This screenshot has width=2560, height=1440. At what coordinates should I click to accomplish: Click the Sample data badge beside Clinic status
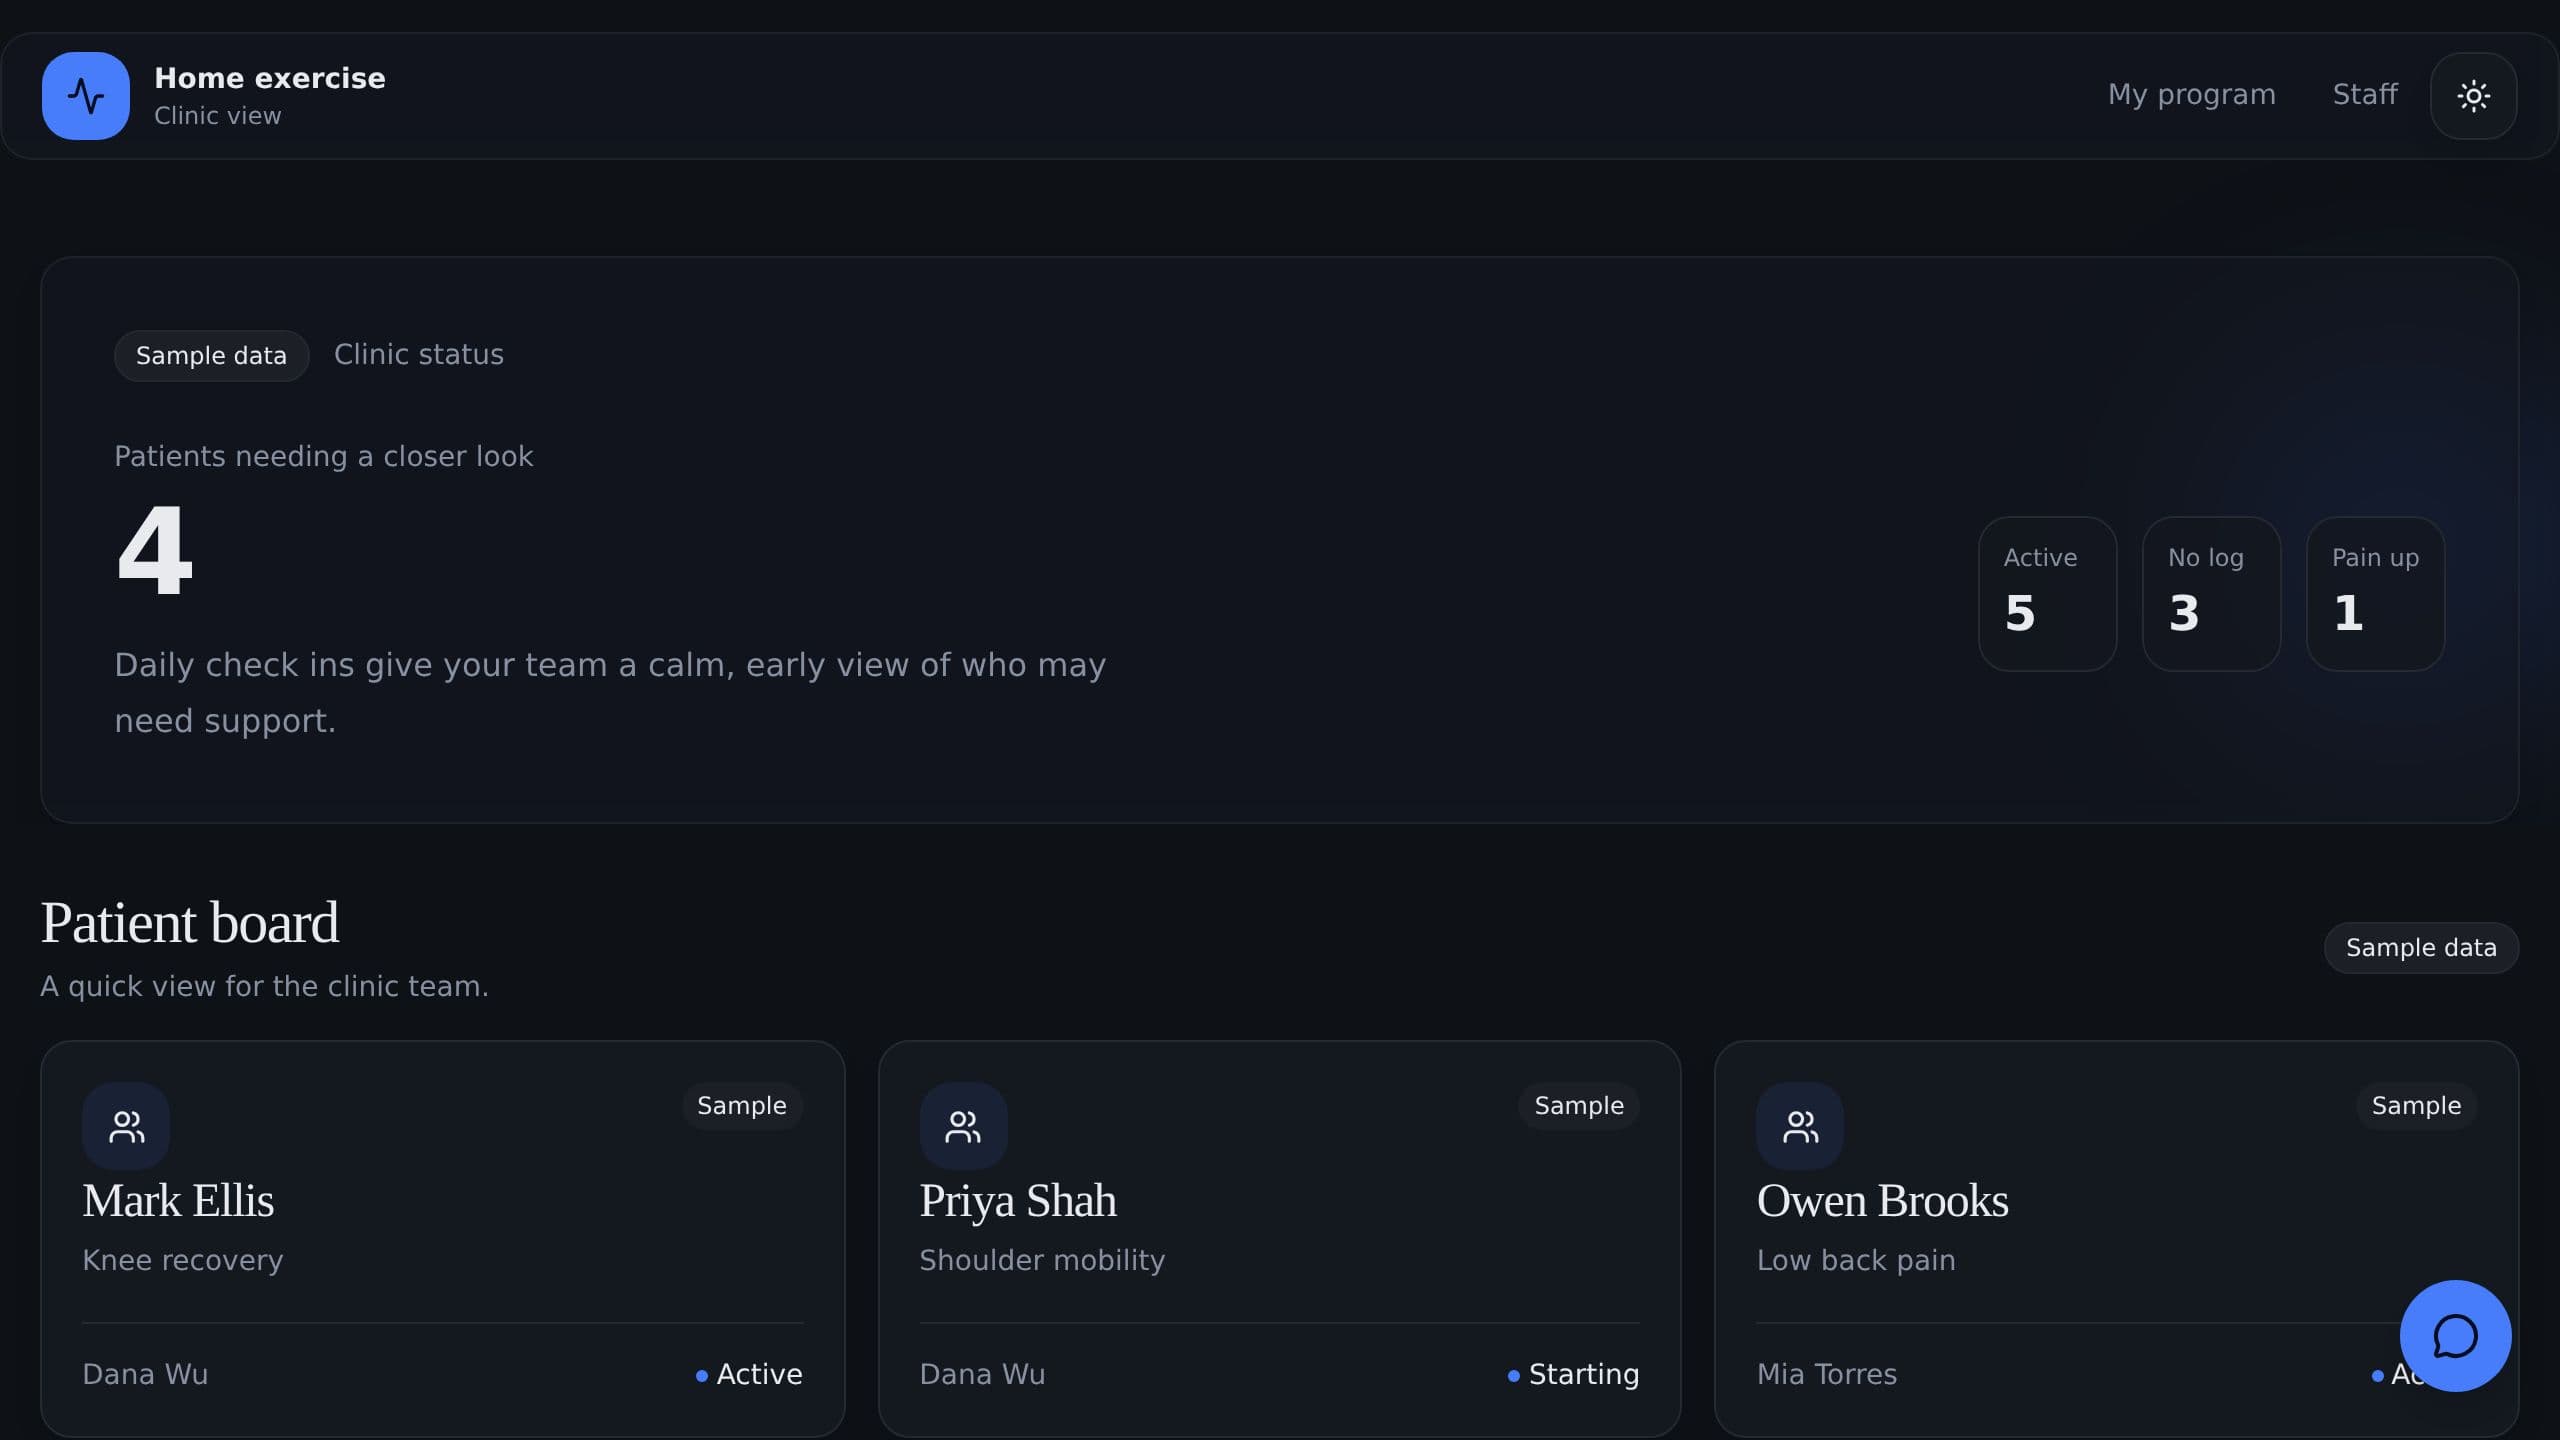[x=211, y=356]
